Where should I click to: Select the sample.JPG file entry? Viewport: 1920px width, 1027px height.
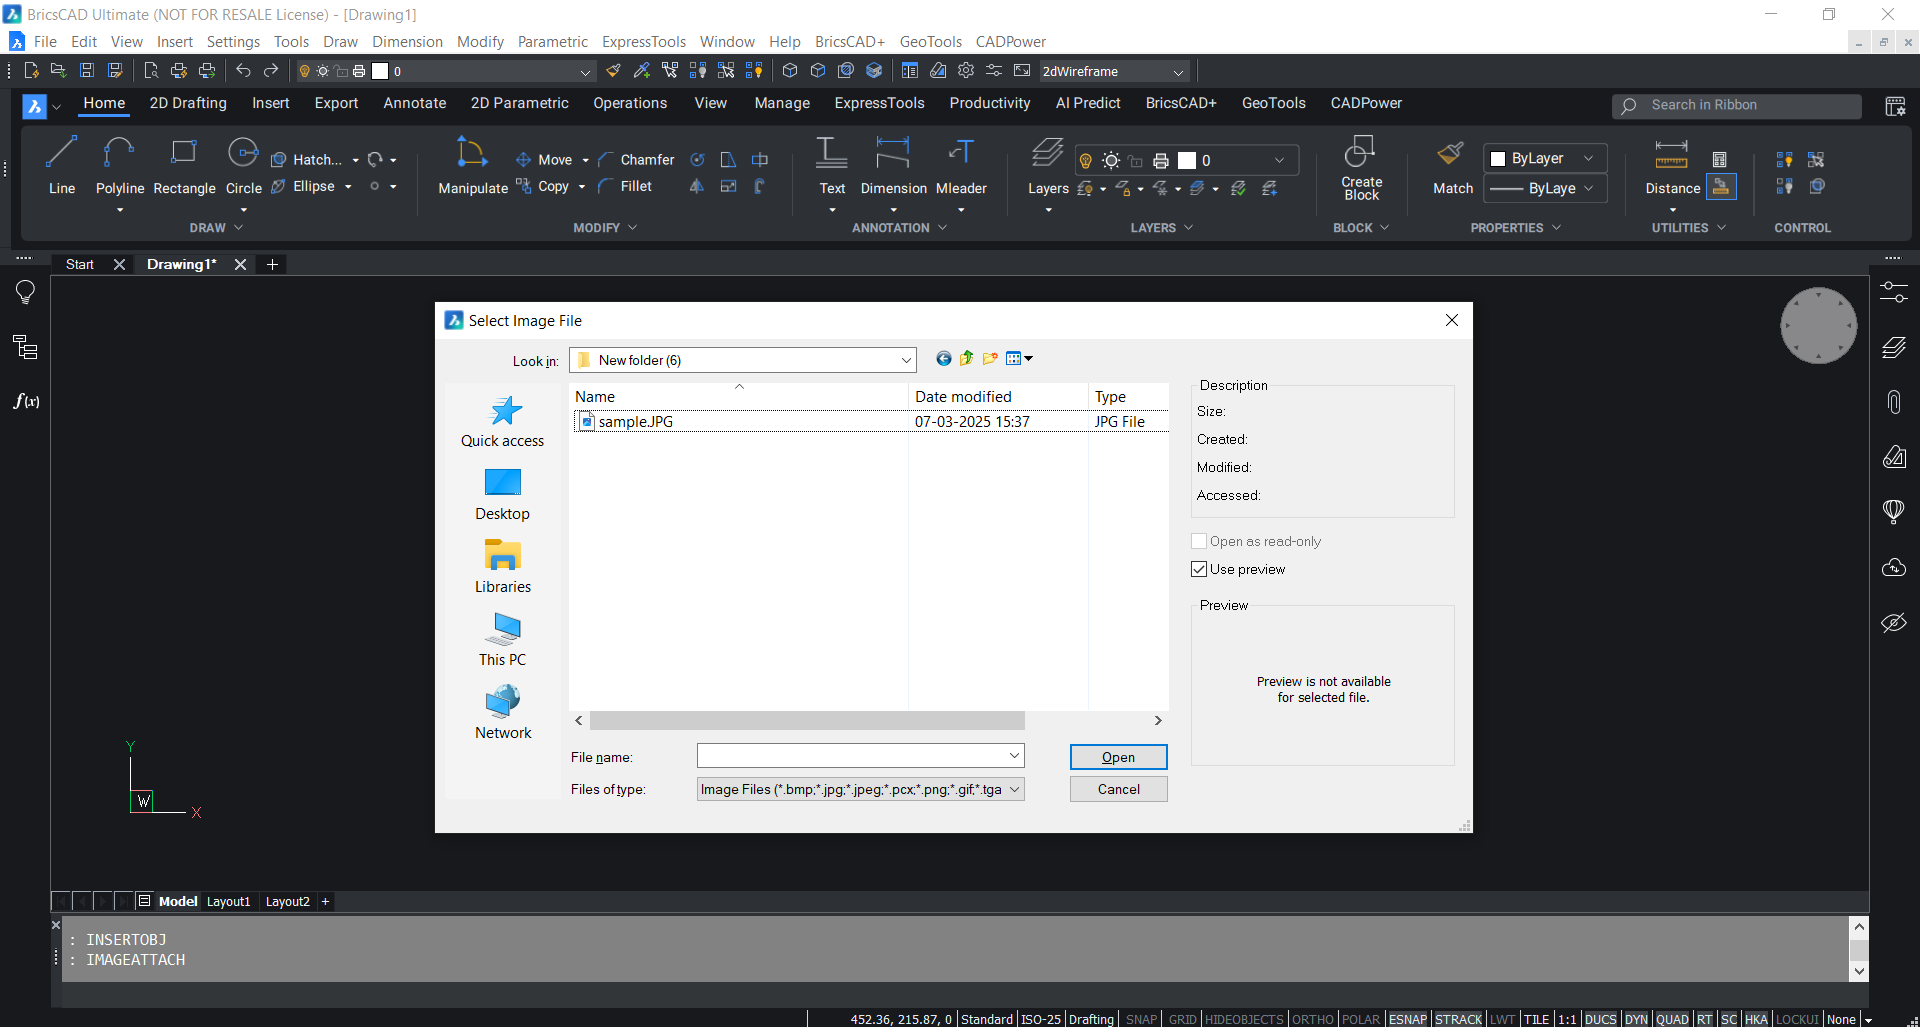click(635, 421)
